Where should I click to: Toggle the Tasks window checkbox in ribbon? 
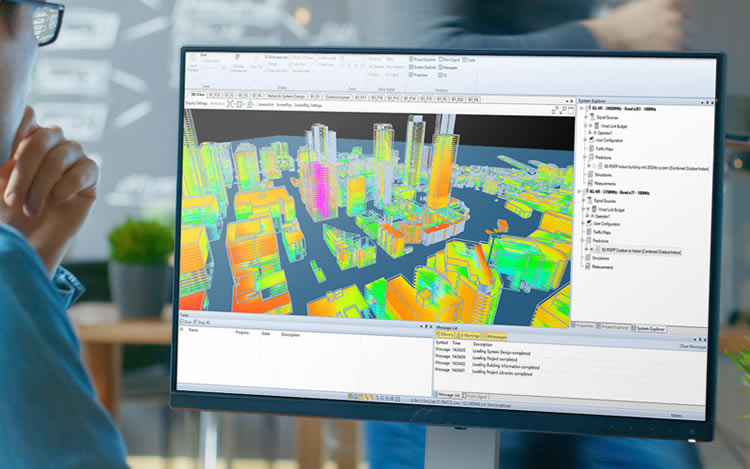(464, 60)
